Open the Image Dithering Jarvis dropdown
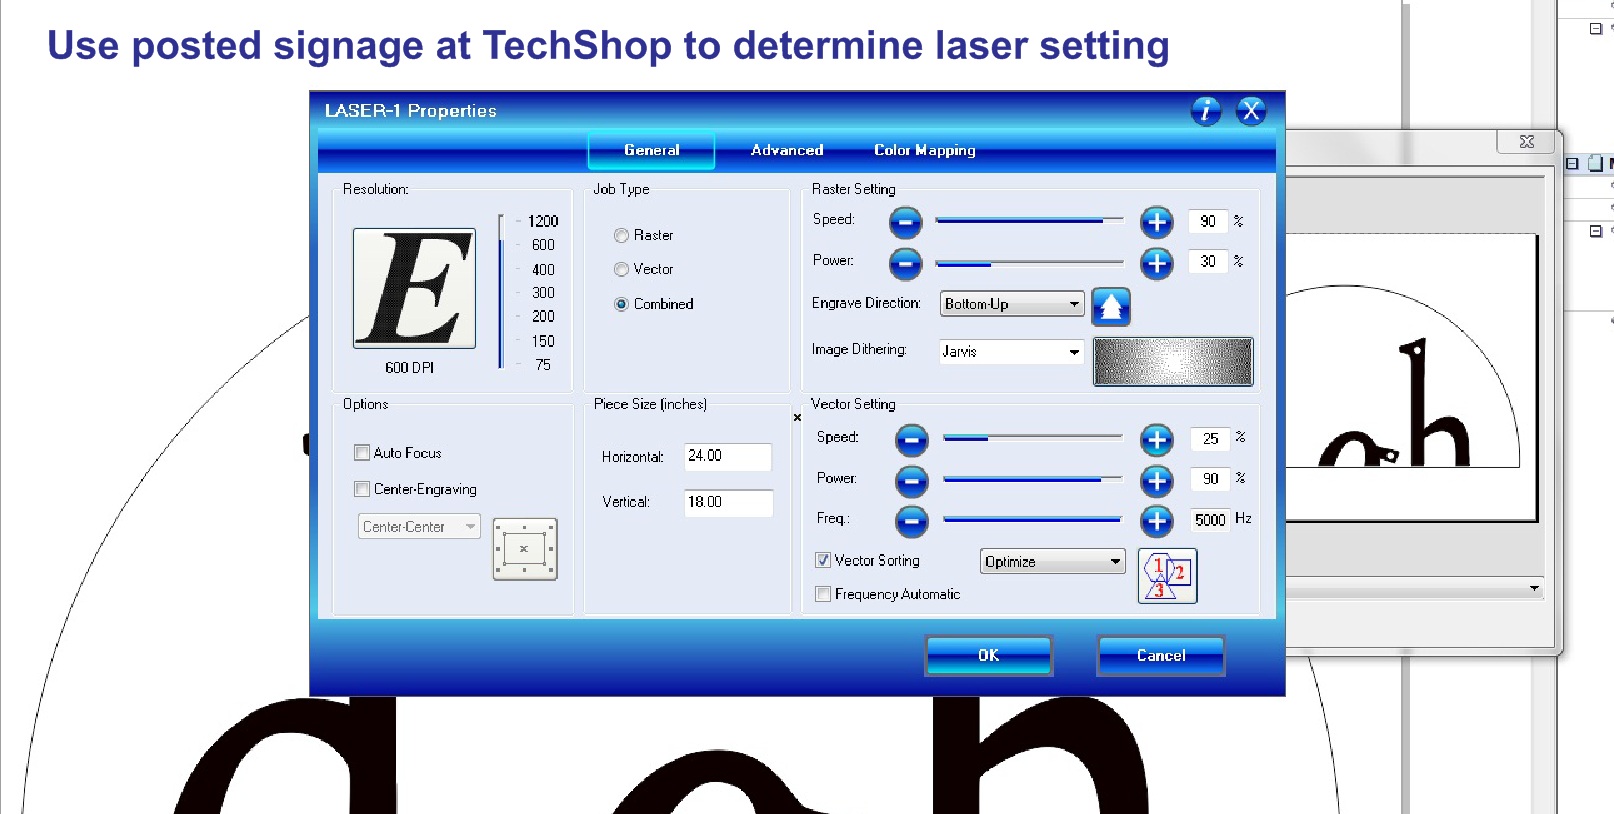 (1012, 351)
